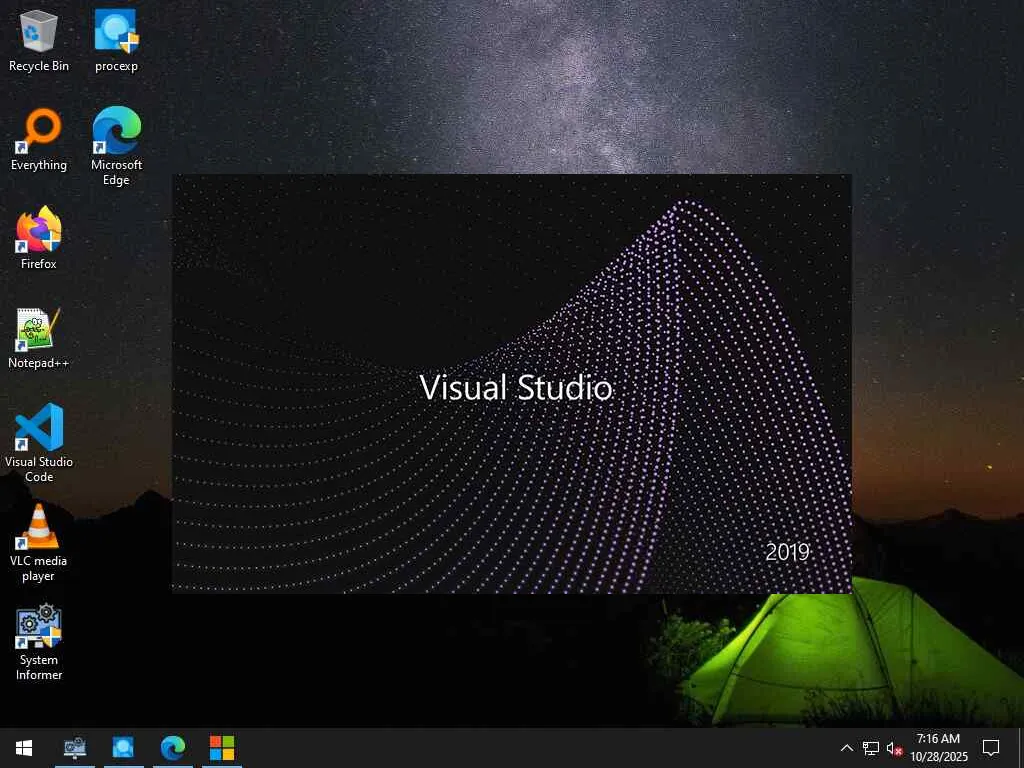Select the Firefox desktop shortcut

[x=39, y=238]
